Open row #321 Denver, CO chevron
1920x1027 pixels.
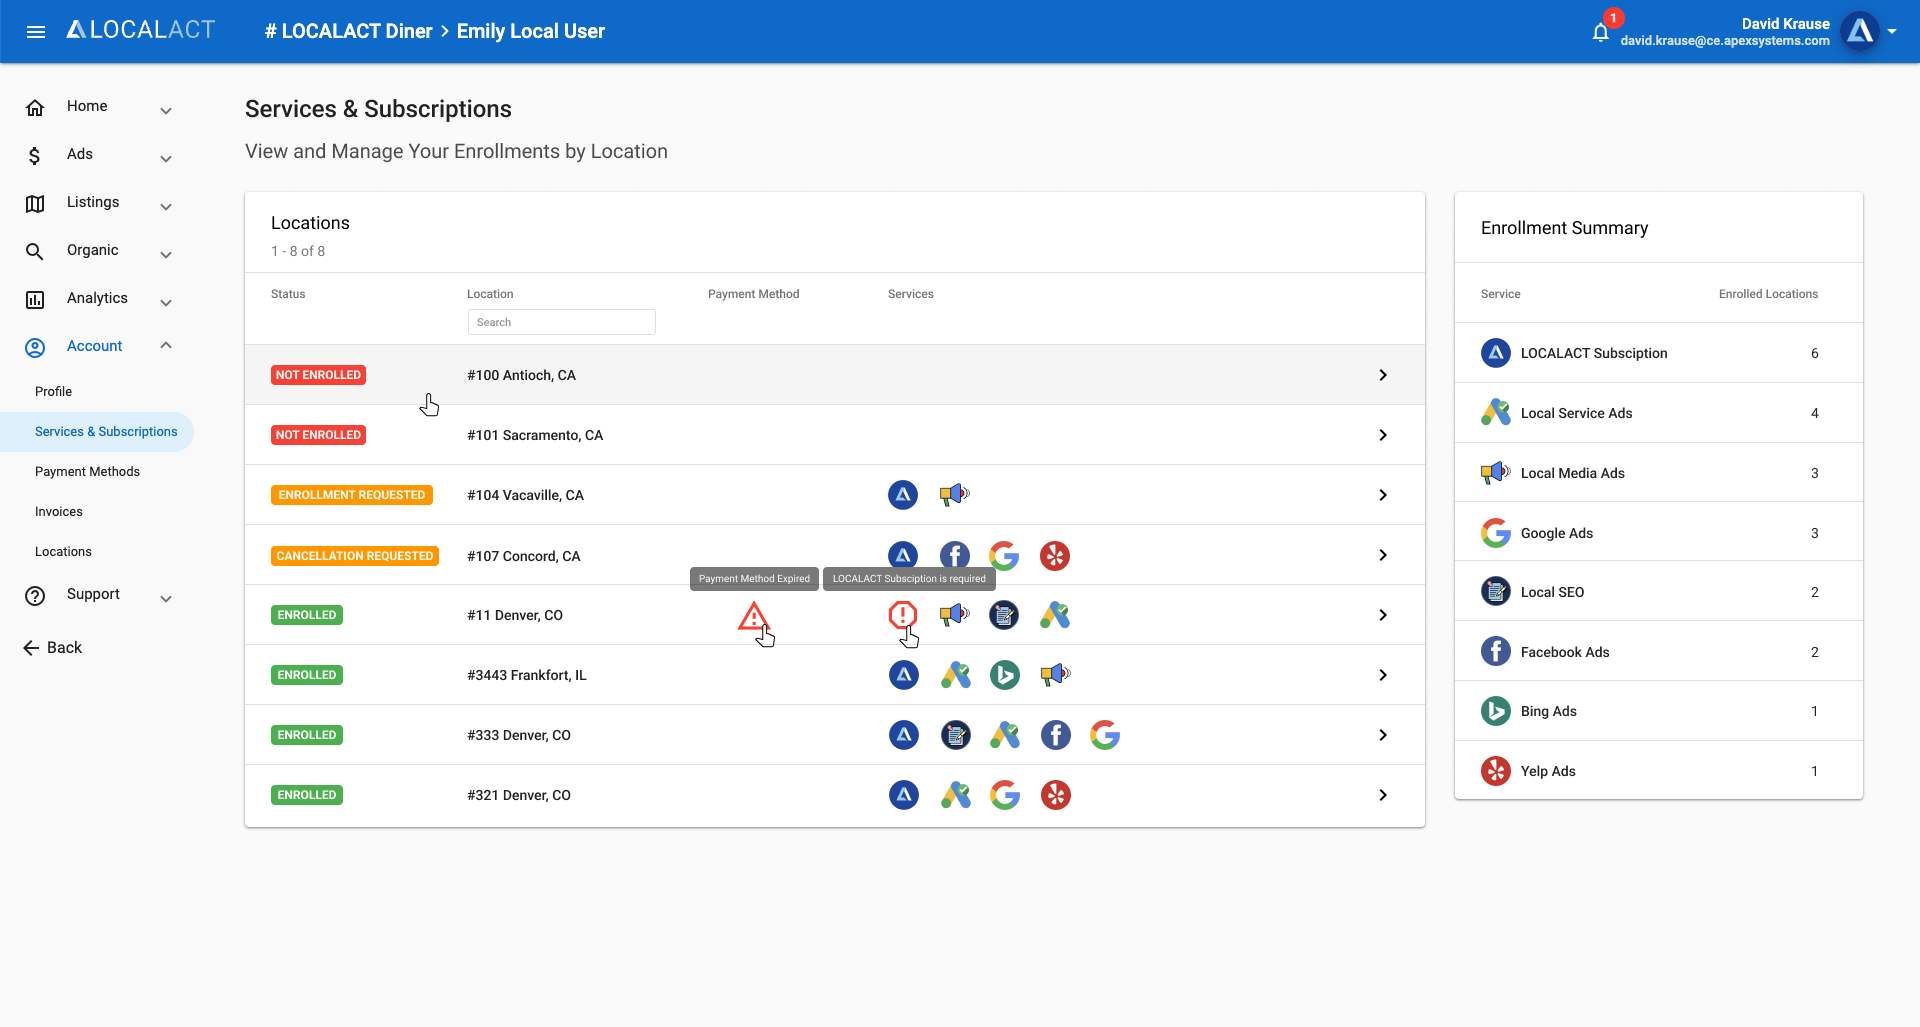[1383, 795]
